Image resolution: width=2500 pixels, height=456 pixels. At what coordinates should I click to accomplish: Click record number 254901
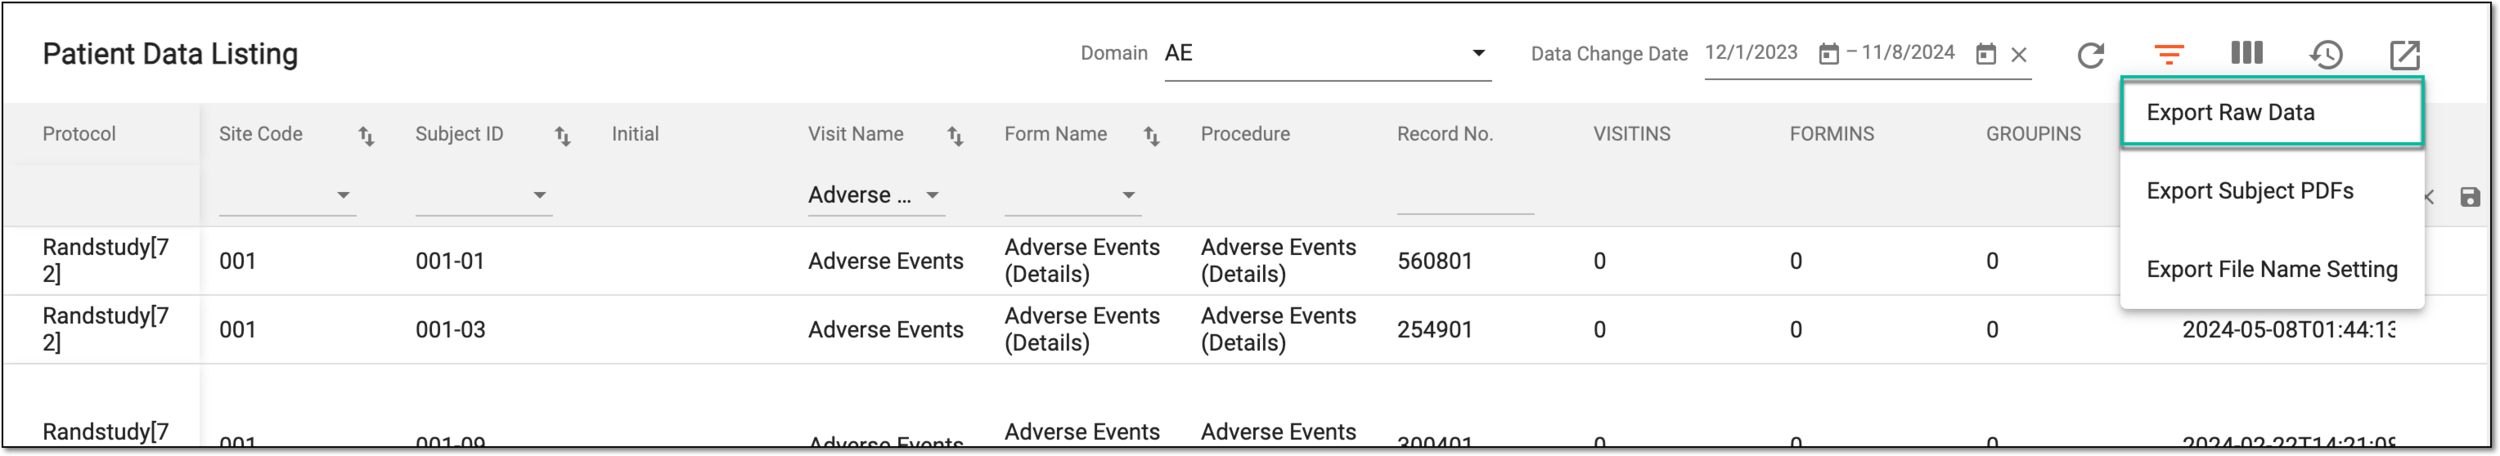click(x=1435, y=330)
